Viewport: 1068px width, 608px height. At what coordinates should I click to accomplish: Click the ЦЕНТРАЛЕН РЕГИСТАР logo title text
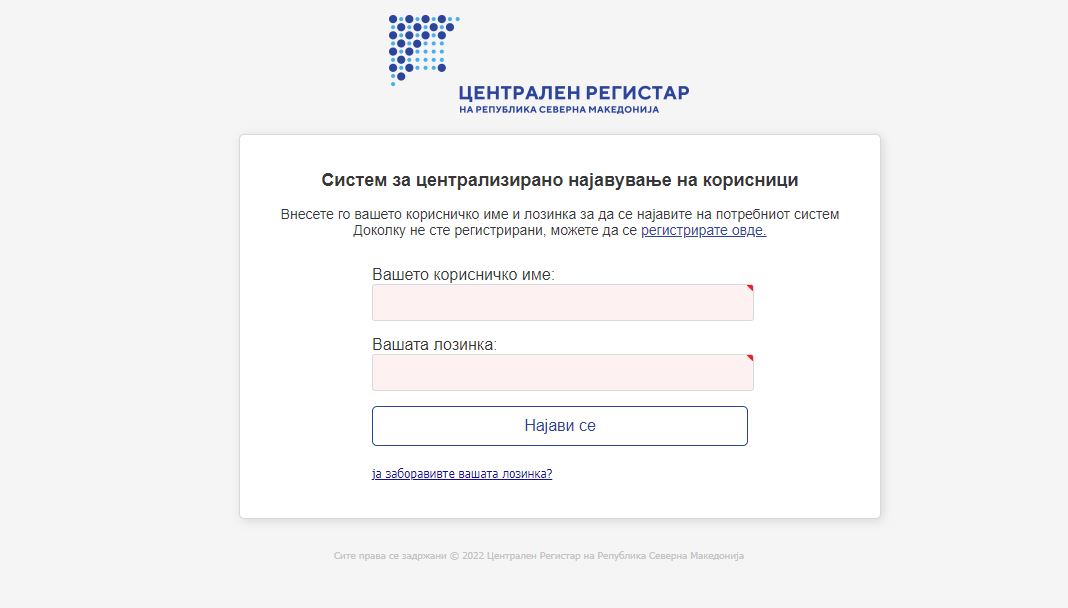pyautogui.click(x=574, y=93)
